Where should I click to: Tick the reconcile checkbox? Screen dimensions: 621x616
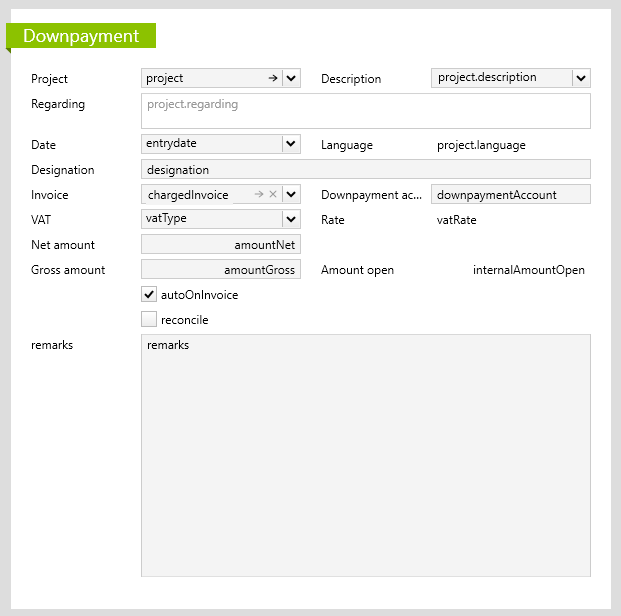149,320
